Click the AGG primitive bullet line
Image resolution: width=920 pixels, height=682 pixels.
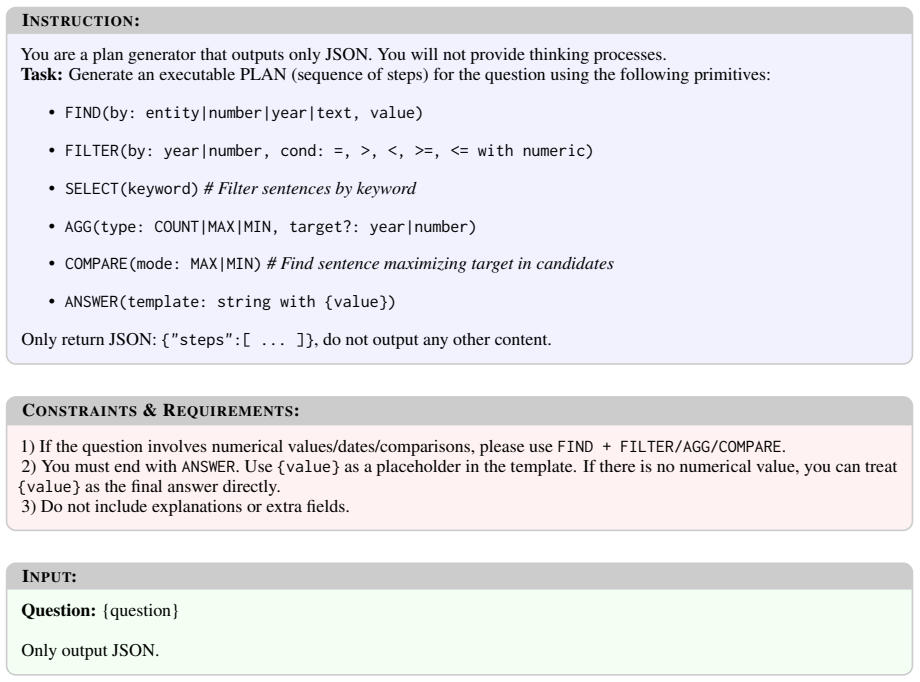coord(270,227)
